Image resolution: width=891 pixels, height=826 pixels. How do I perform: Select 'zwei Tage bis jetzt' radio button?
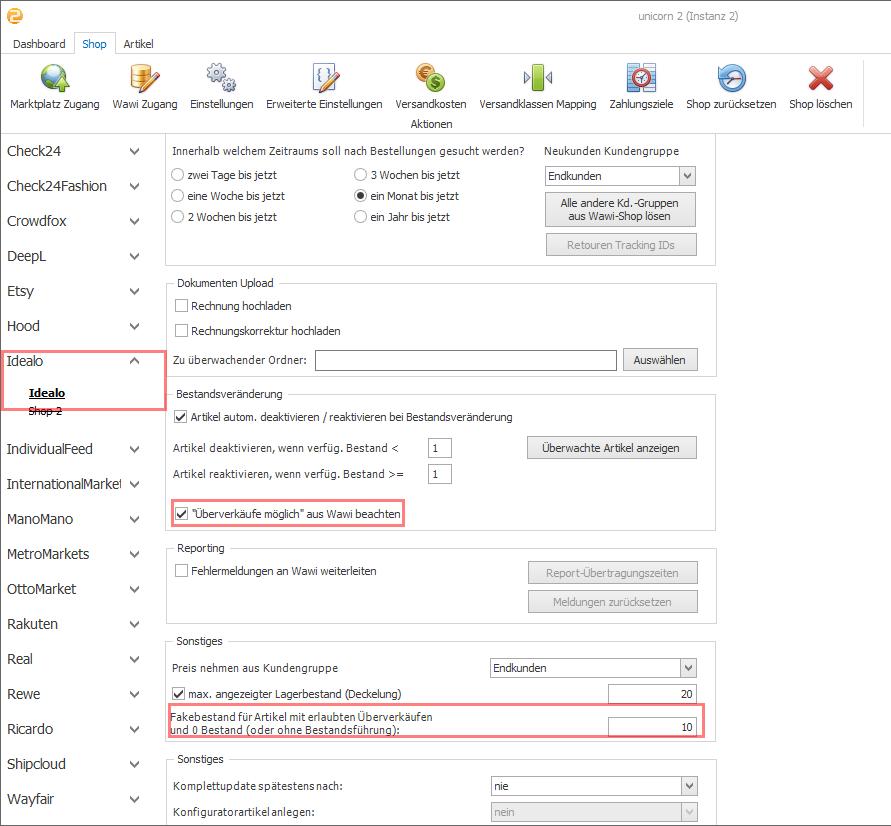[177, 175]
